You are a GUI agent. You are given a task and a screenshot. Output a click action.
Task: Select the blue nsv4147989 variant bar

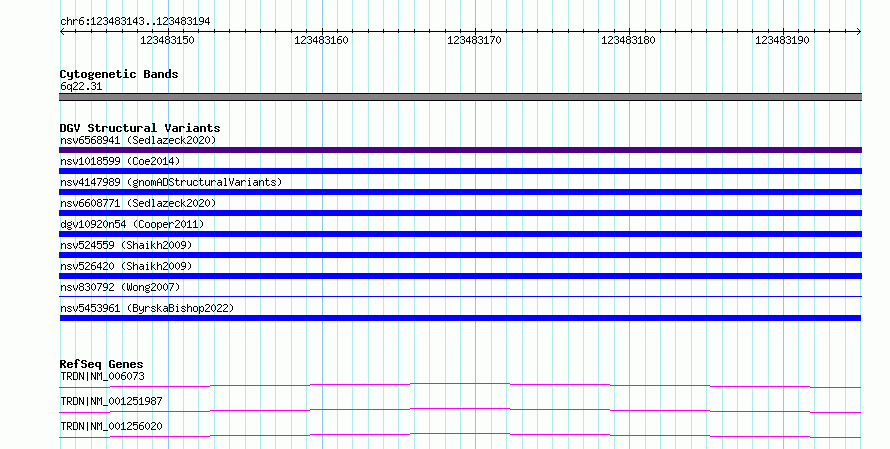point(460,192)
